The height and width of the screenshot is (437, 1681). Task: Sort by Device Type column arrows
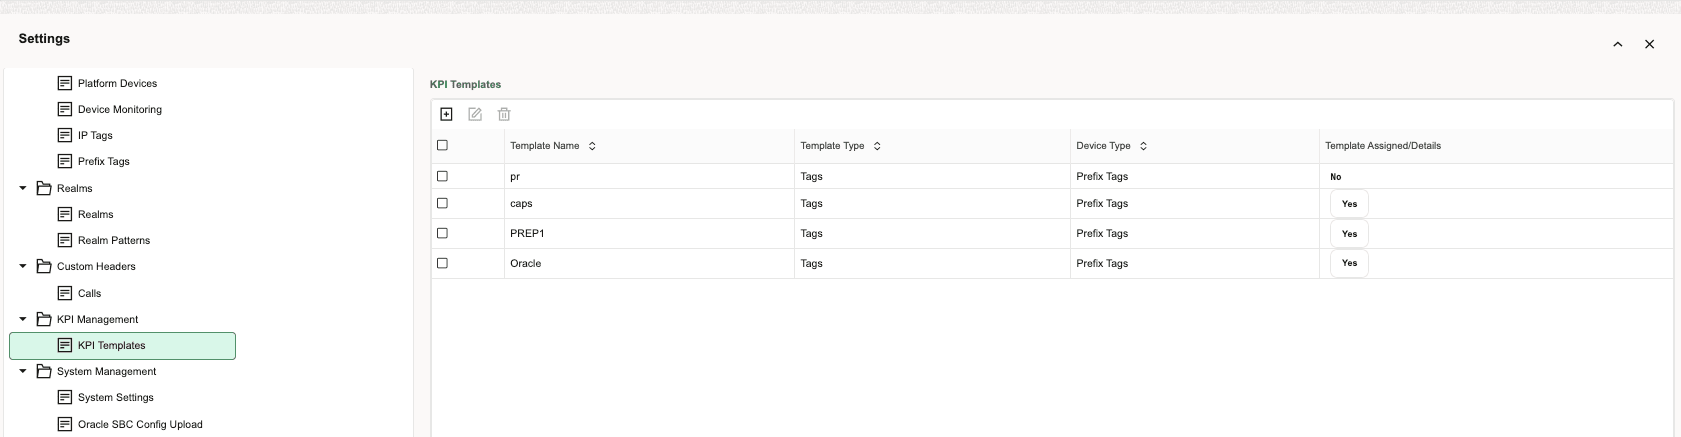[1143, 146]
